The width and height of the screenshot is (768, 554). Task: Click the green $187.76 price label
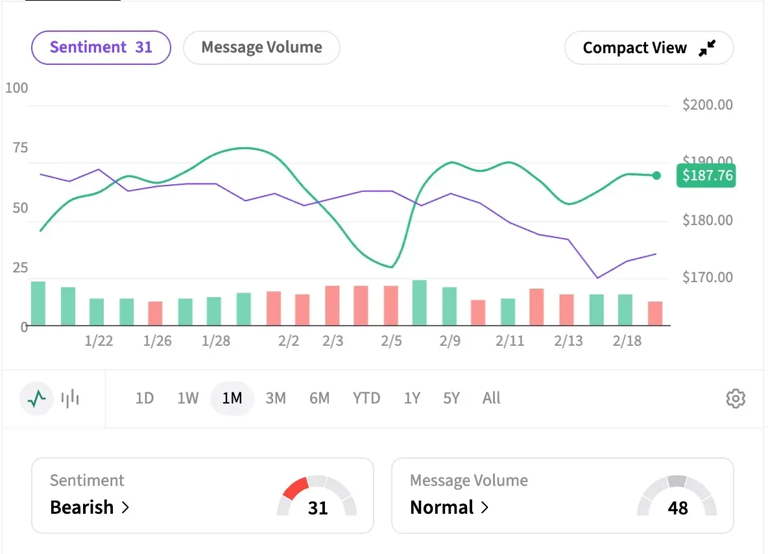(706, 176)
